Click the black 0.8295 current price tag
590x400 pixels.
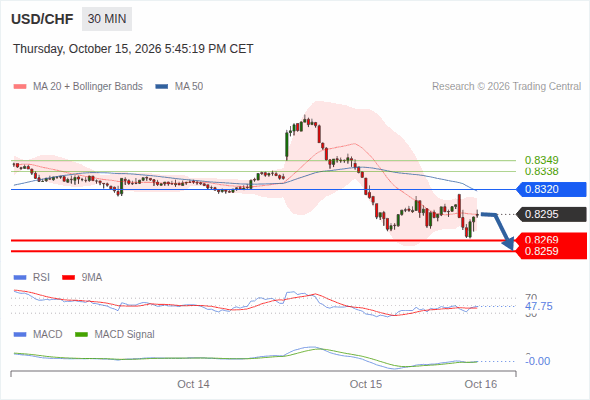pyautogui.click(x=551, y=214)
